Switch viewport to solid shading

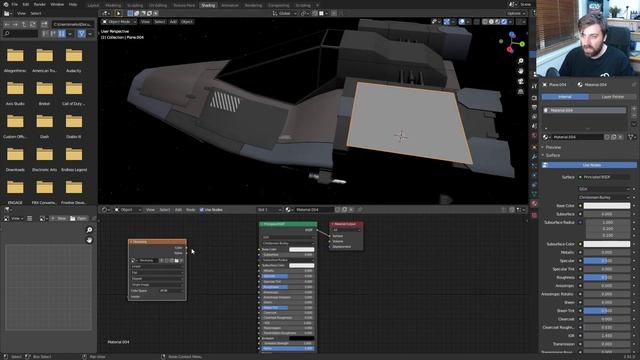pyautogui.click(x=491, y=22)
